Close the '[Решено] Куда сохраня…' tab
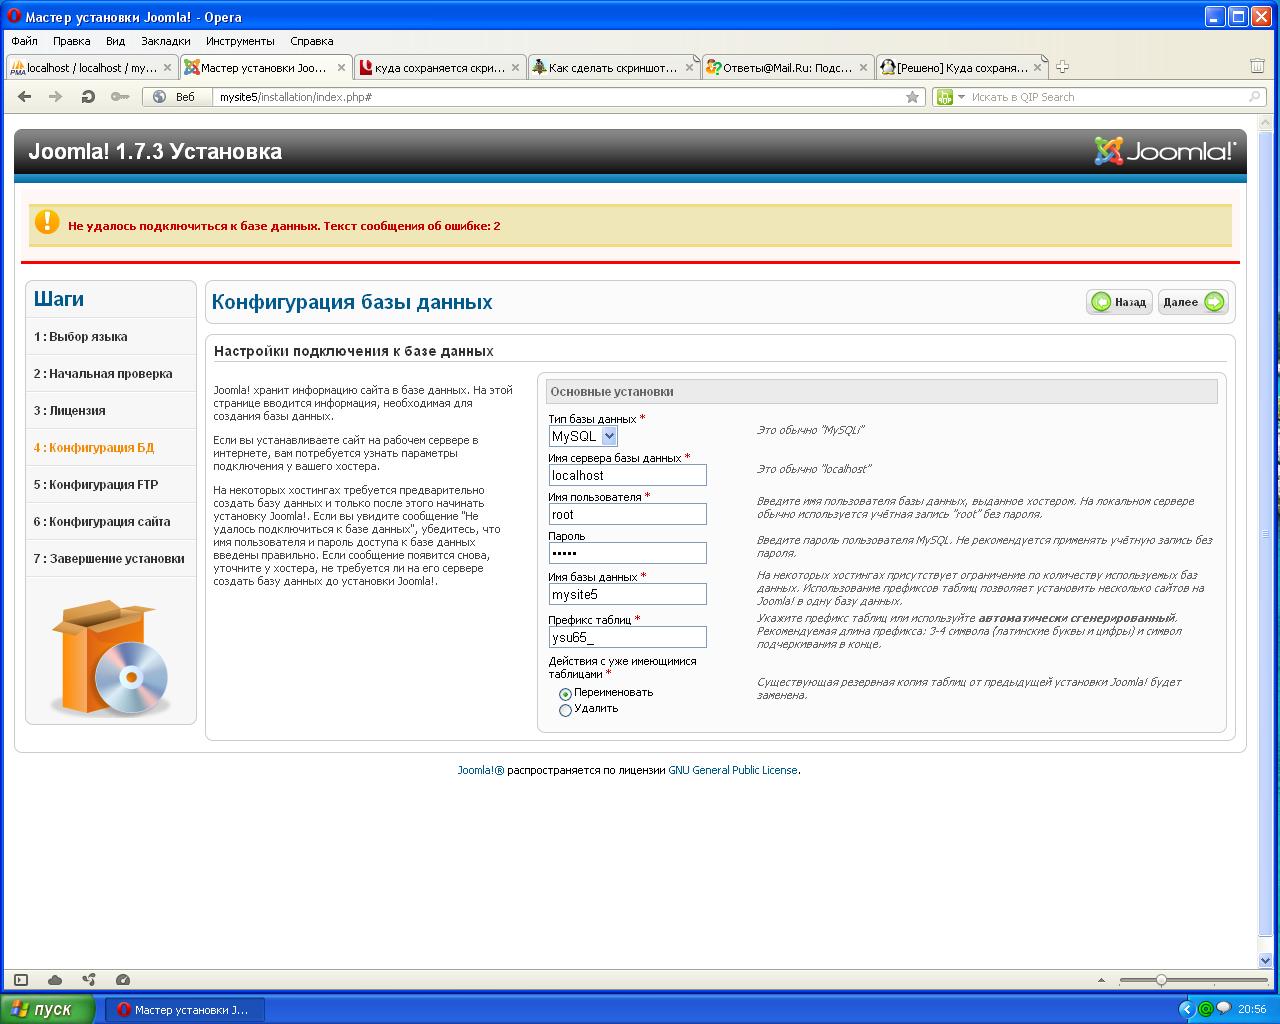Image resolution: width=1280 pixels, height=1024 pixels. pos(1037,68)
